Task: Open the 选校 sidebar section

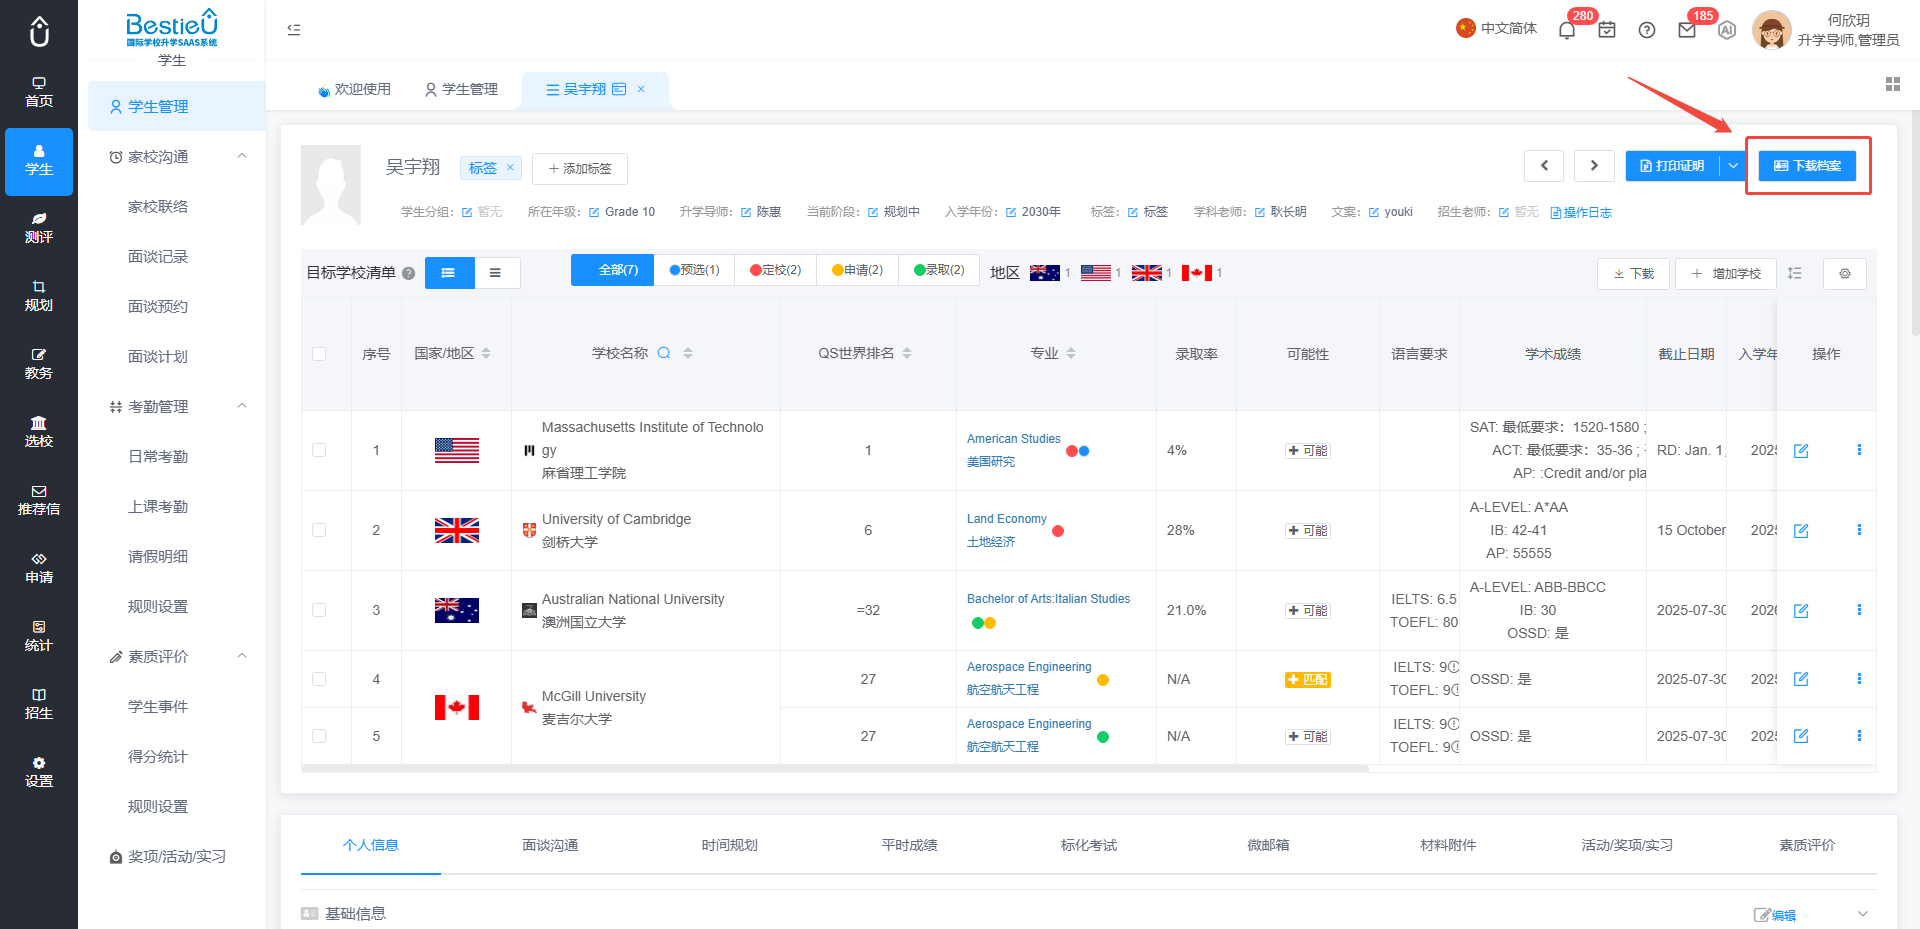Action: (39, 431)
